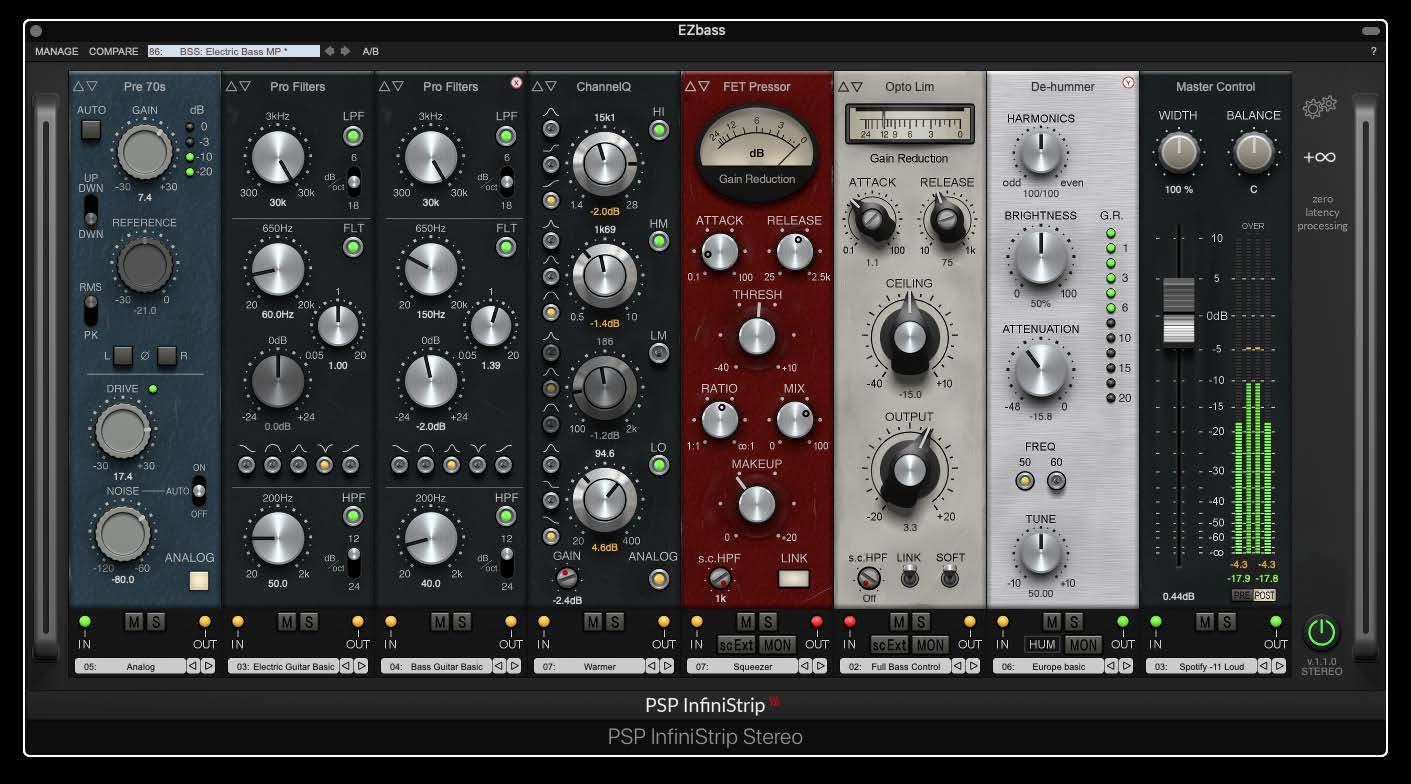The width and height of the screenshot is (1411, 784).
Task: Click the De-hummer red circle icon
Action: 1128,83
